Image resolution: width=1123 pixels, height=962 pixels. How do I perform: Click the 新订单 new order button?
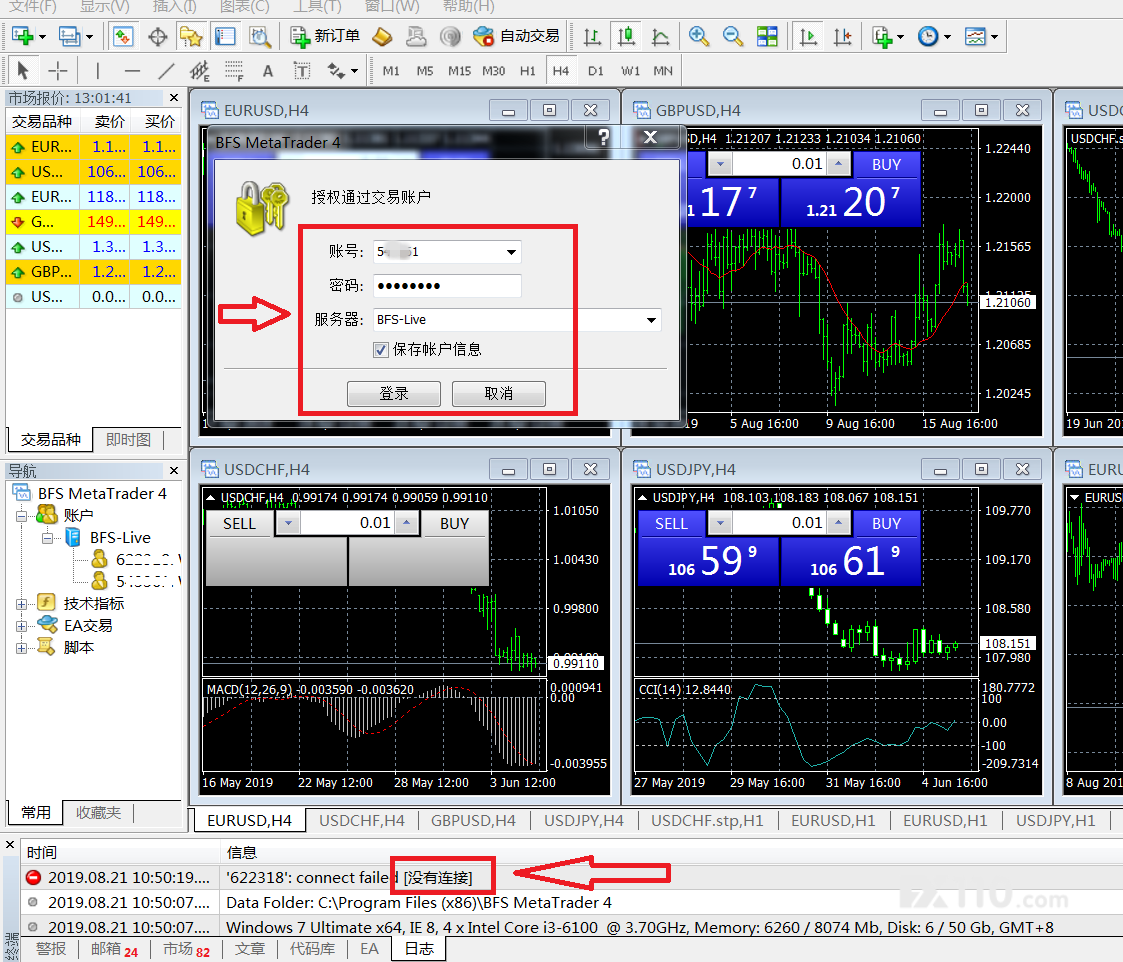pyautogui.click(x=326, y=36)
